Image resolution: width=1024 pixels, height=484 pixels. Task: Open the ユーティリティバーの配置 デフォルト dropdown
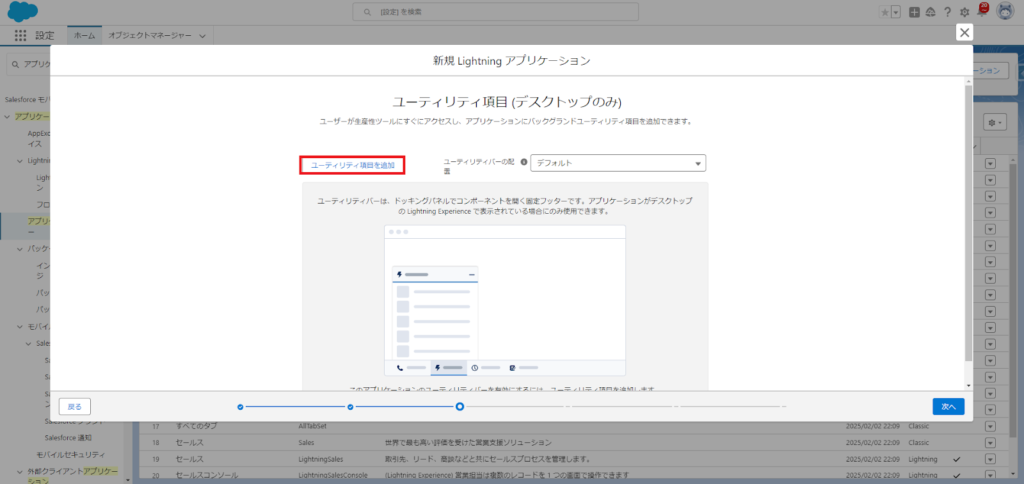(x=618, y=163)
